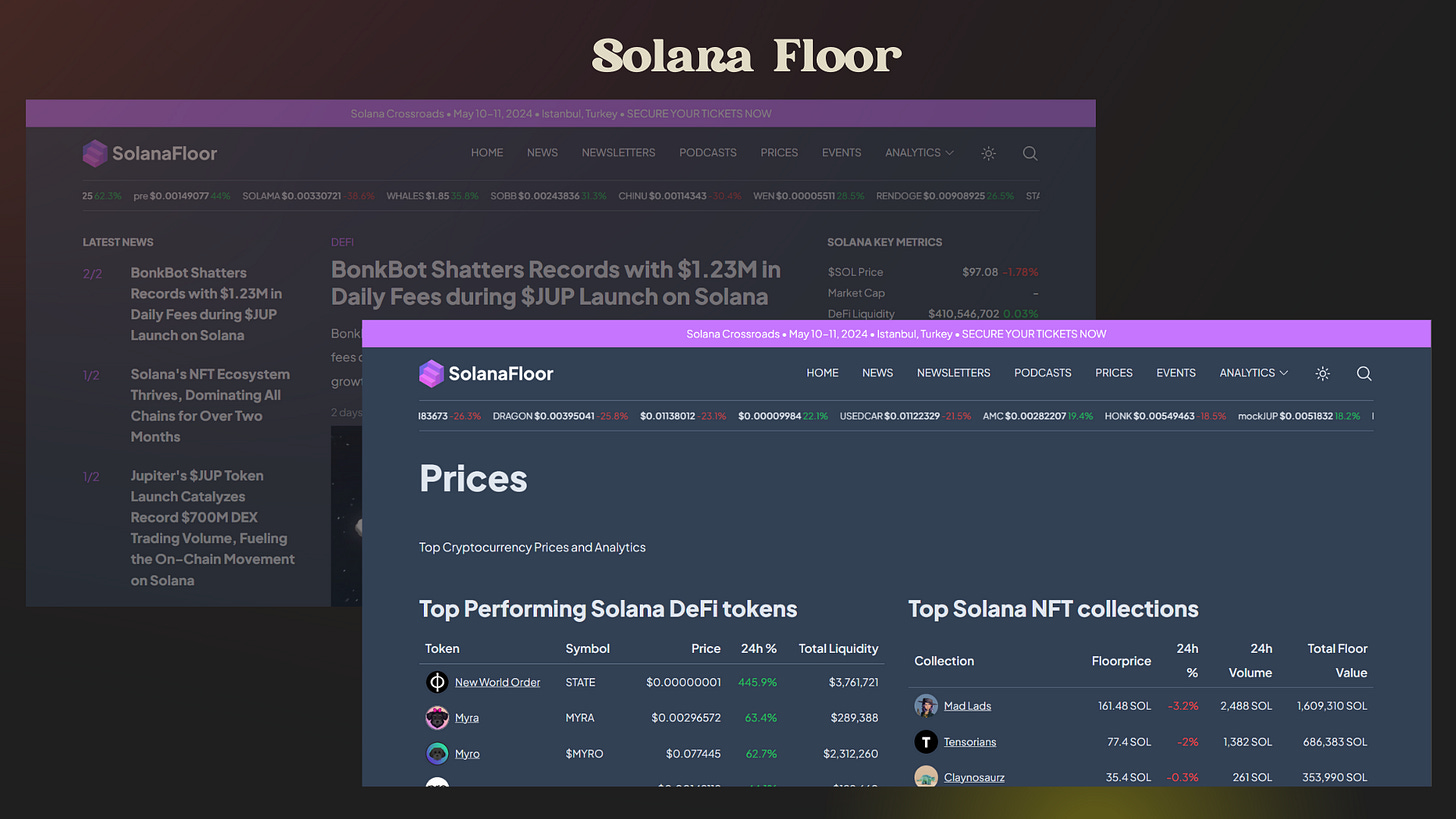This screenshot has width=1456, height=819.
Task: Toggle light mode sun icon in Prices window
Action: click(1323, 373)
